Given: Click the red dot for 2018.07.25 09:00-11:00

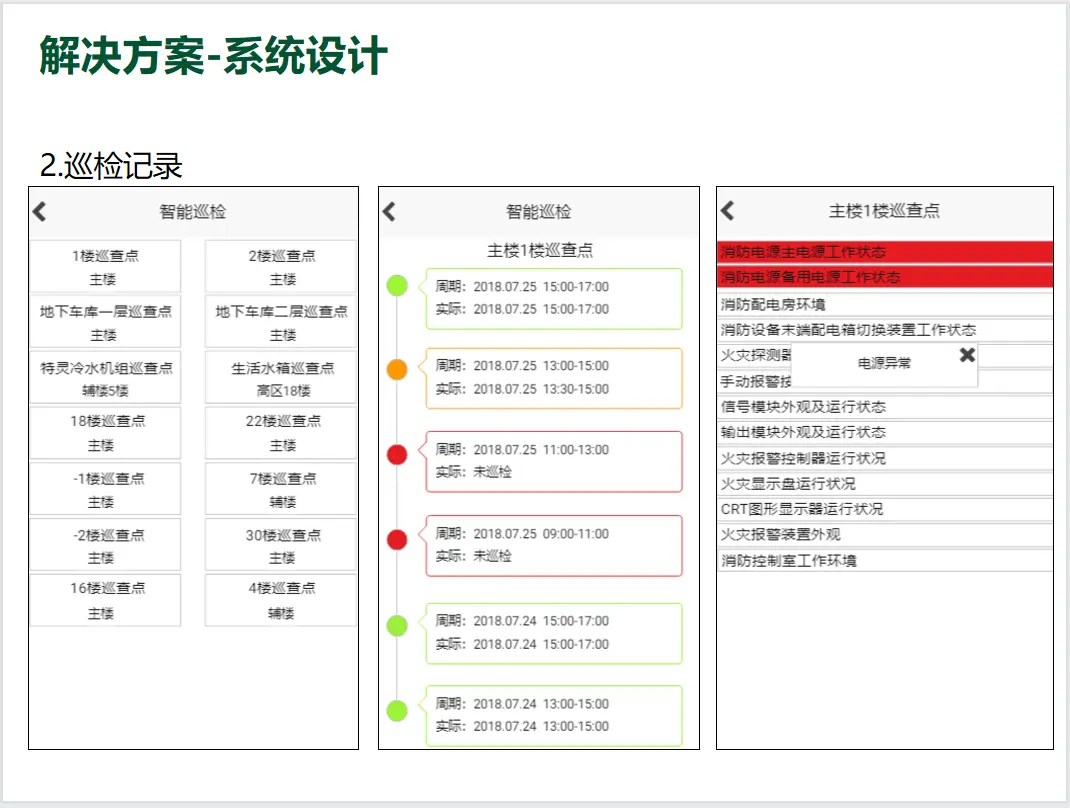Looking at the screenshot, I should point(397,539).
